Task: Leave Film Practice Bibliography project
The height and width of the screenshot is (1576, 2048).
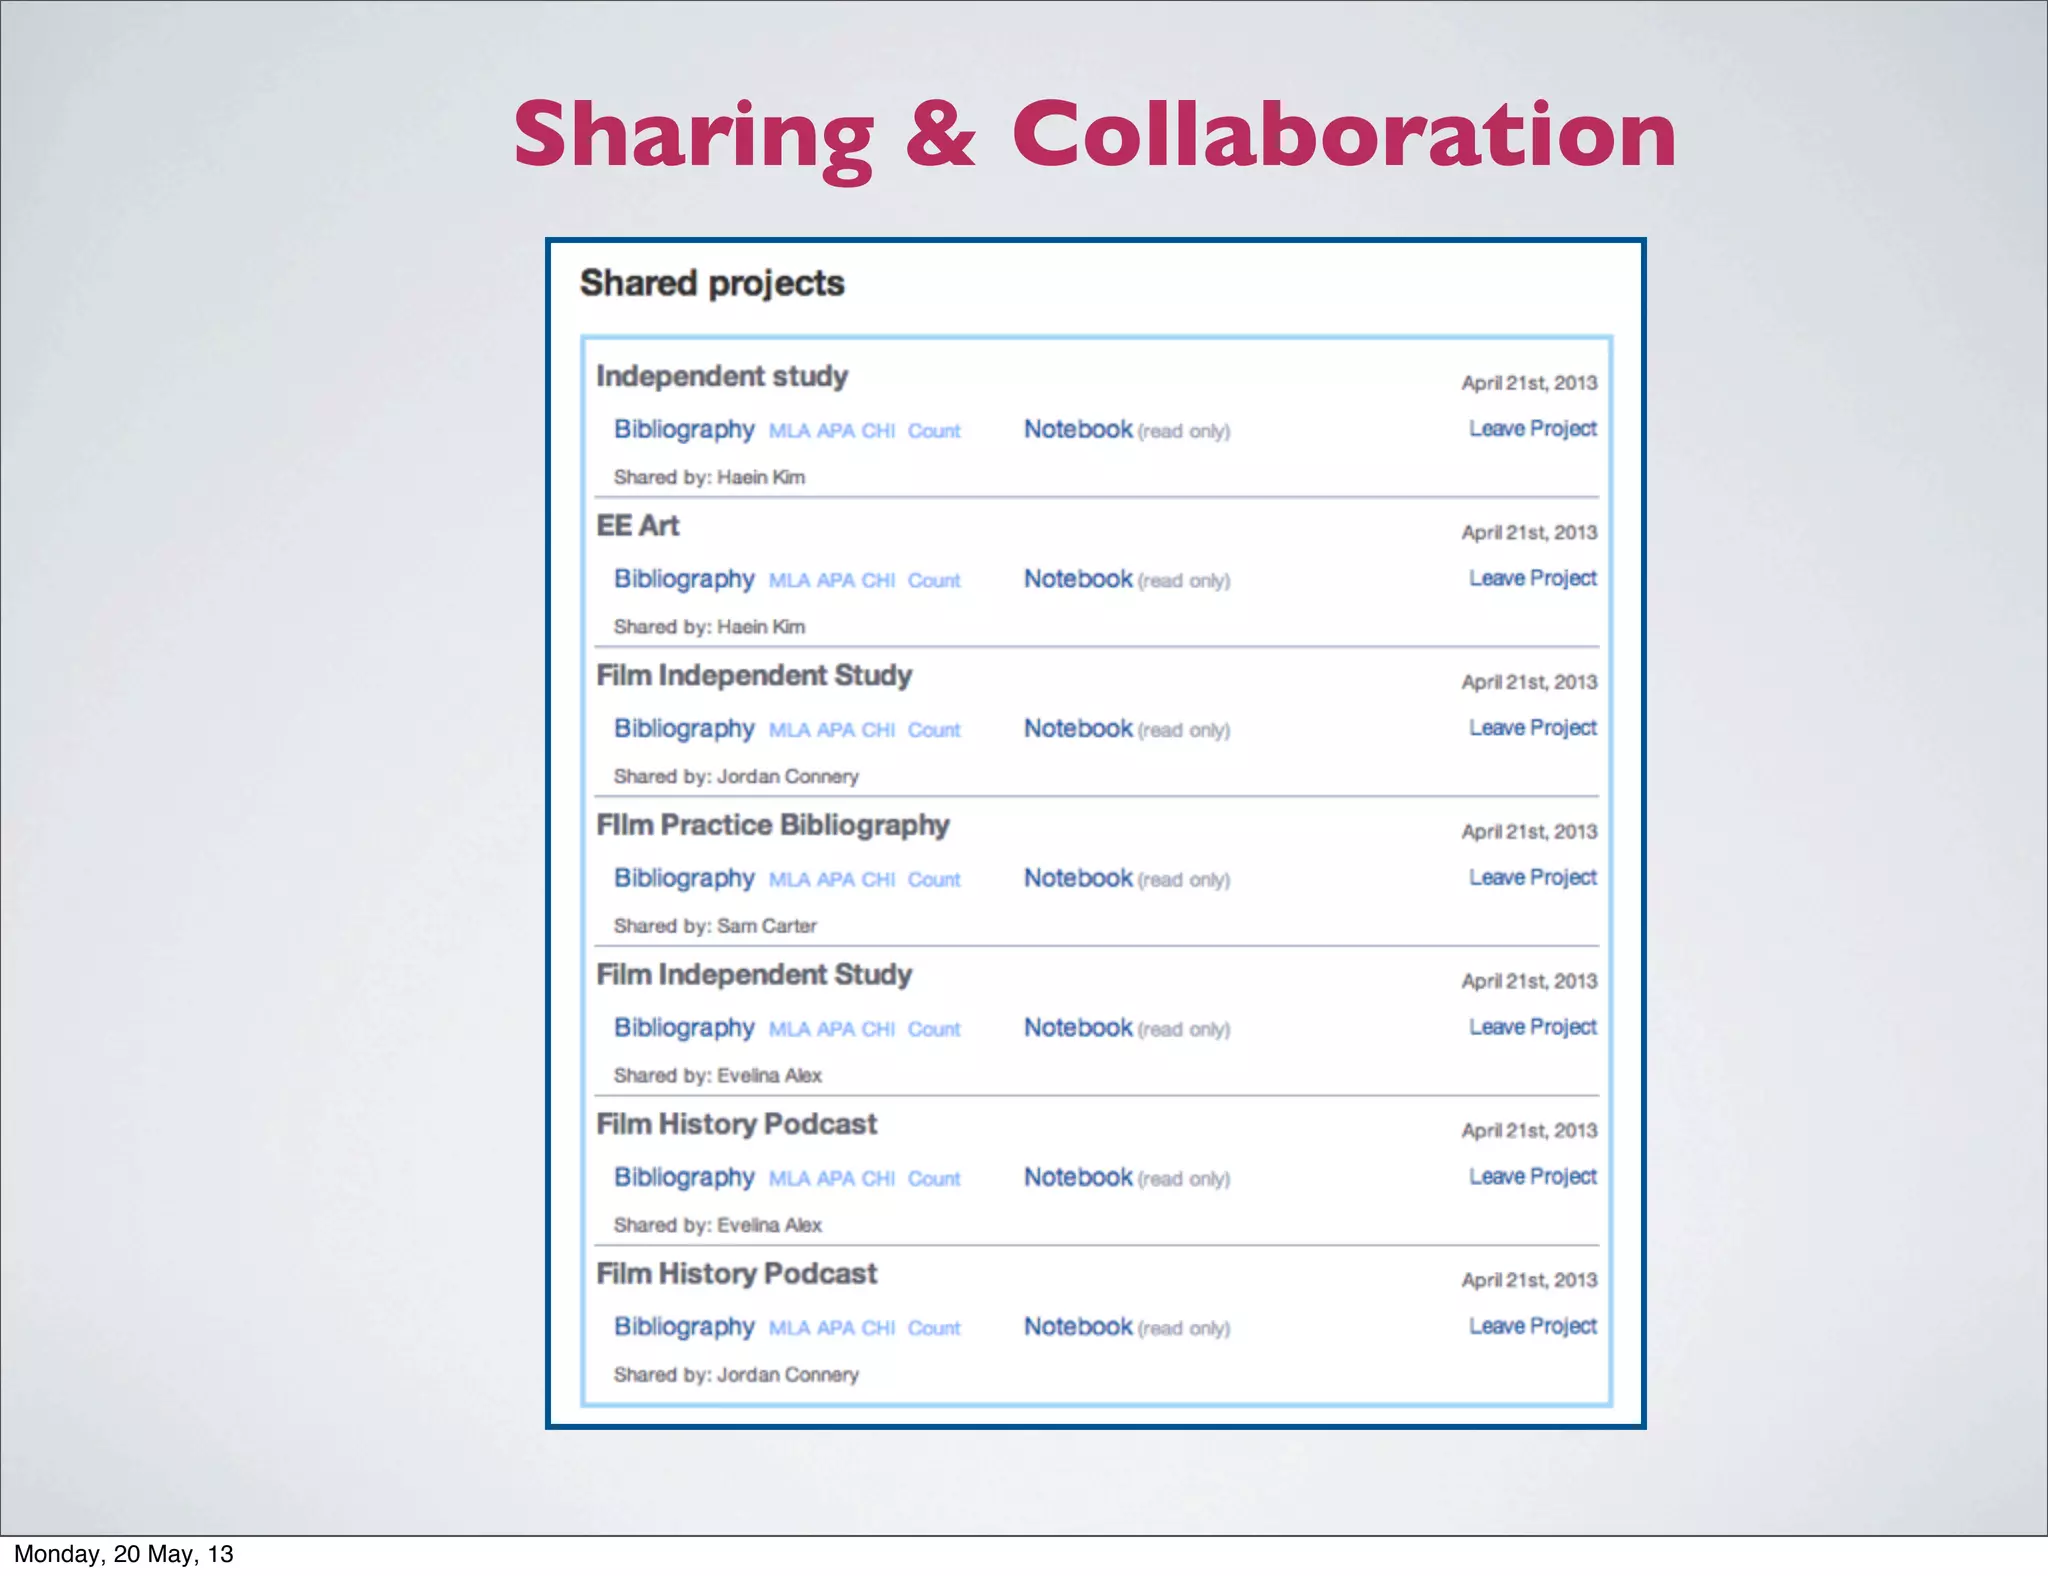Action: pos(1532,877)
